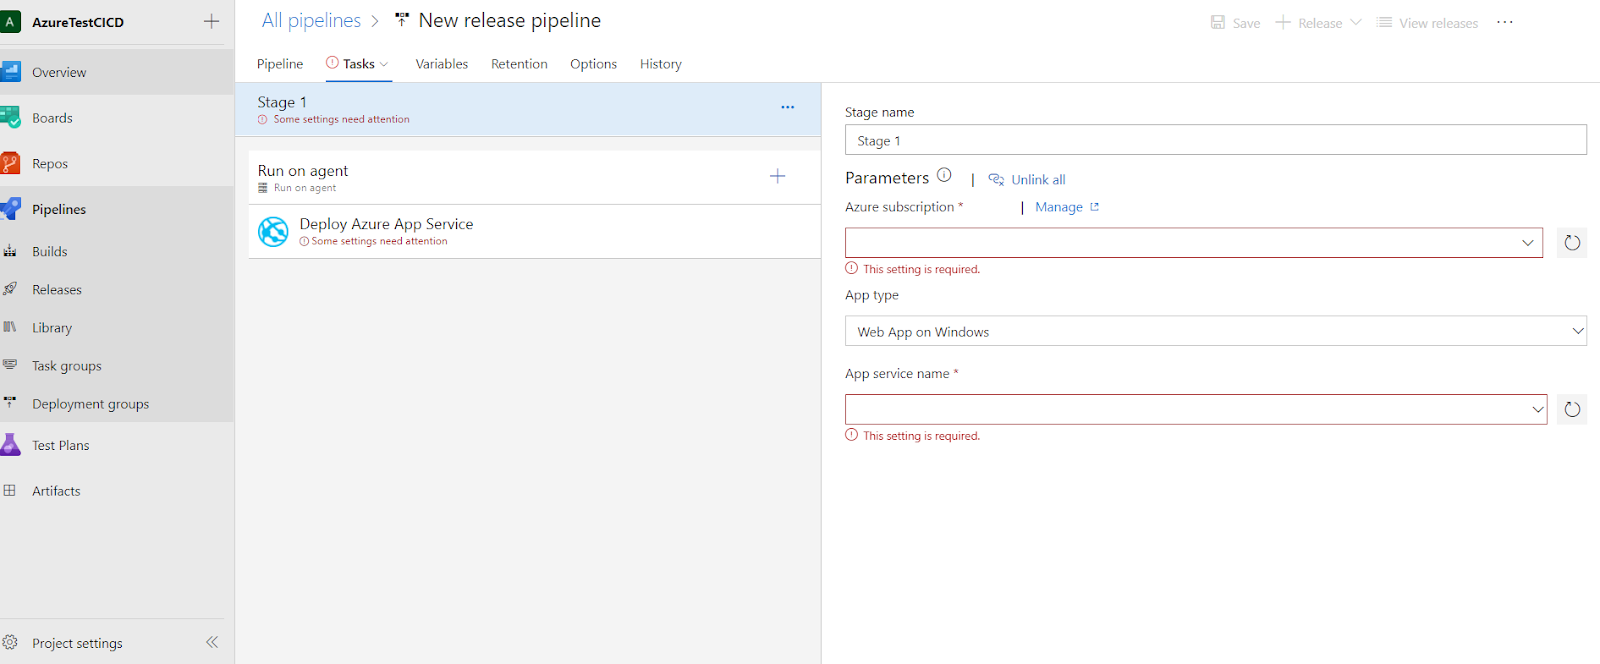Go to All pipelines breadcrumb

(x=311, y=21)
